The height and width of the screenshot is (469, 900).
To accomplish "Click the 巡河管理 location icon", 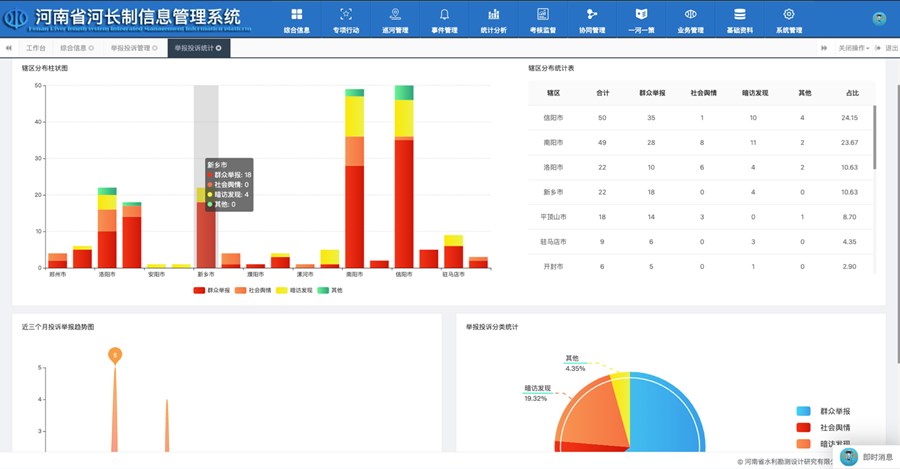I will coord(395,14).
